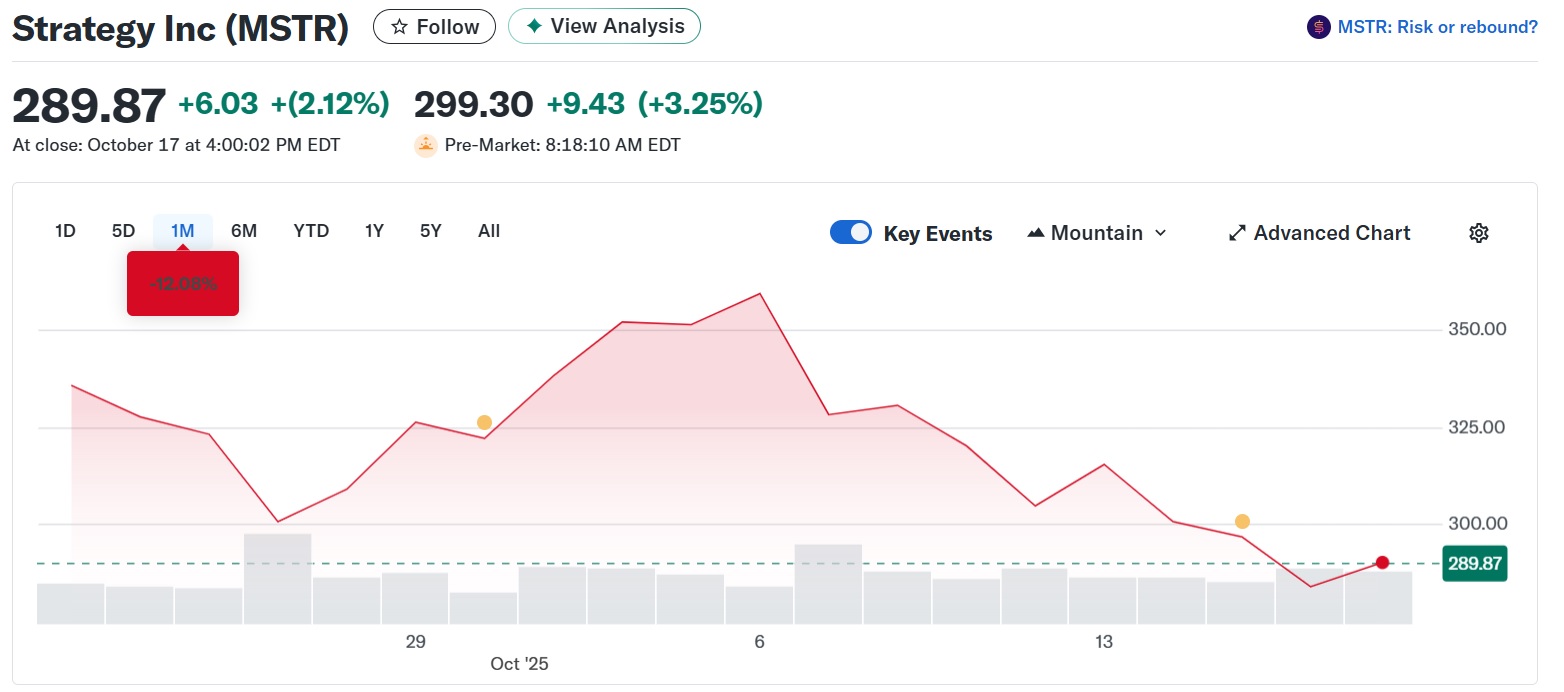Click the key event marker near 300.00
This screenshot has width=1564, height=692.
(1242, 521)
